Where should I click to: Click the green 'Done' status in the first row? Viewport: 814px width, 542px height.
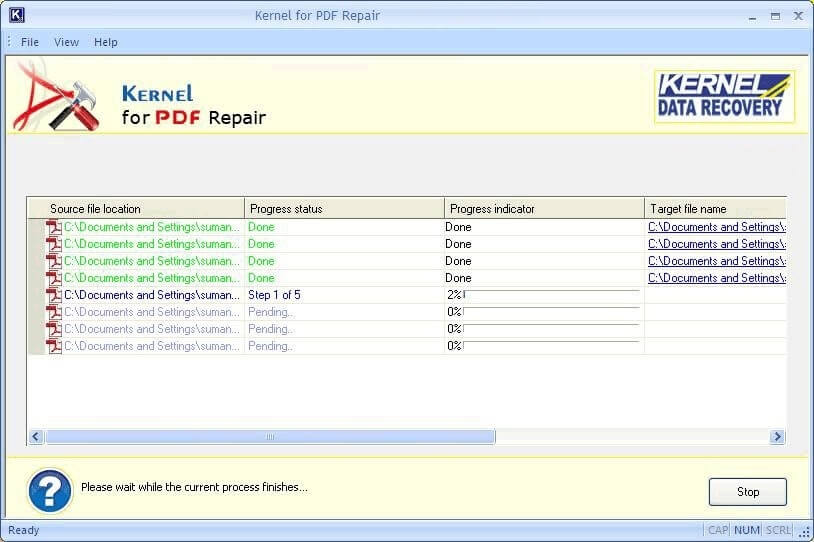[261, 227]
